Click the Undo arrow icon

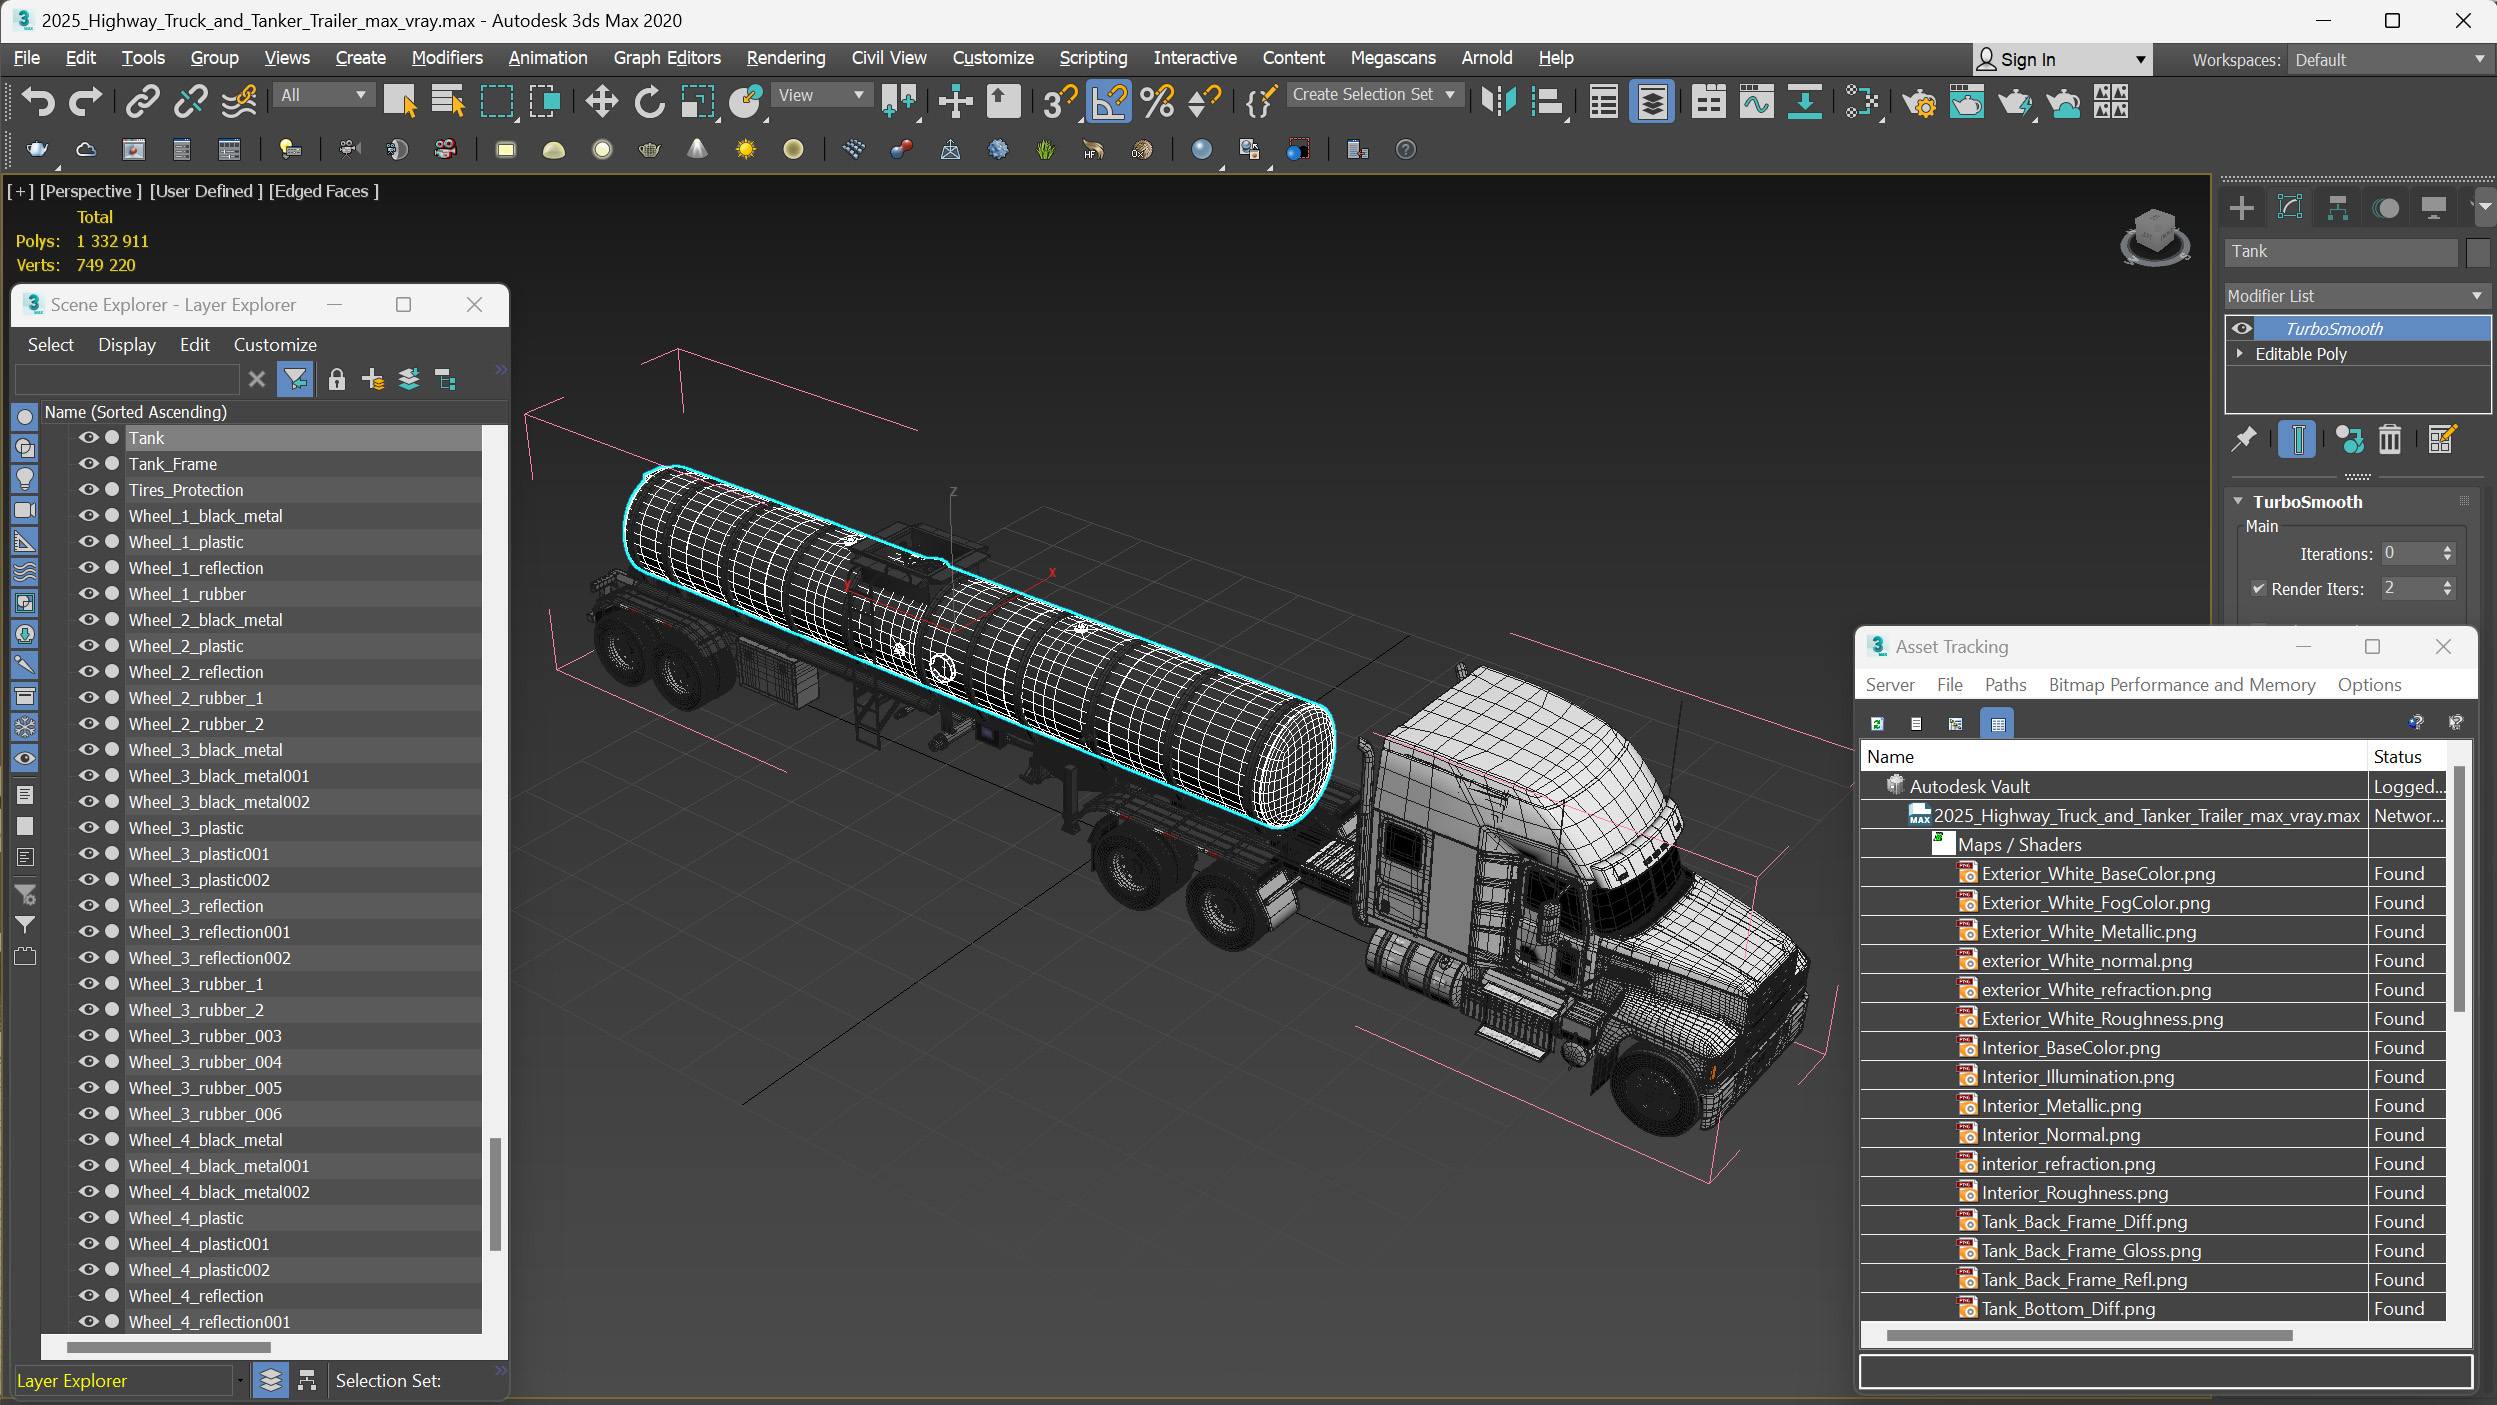tap(38, 101)
